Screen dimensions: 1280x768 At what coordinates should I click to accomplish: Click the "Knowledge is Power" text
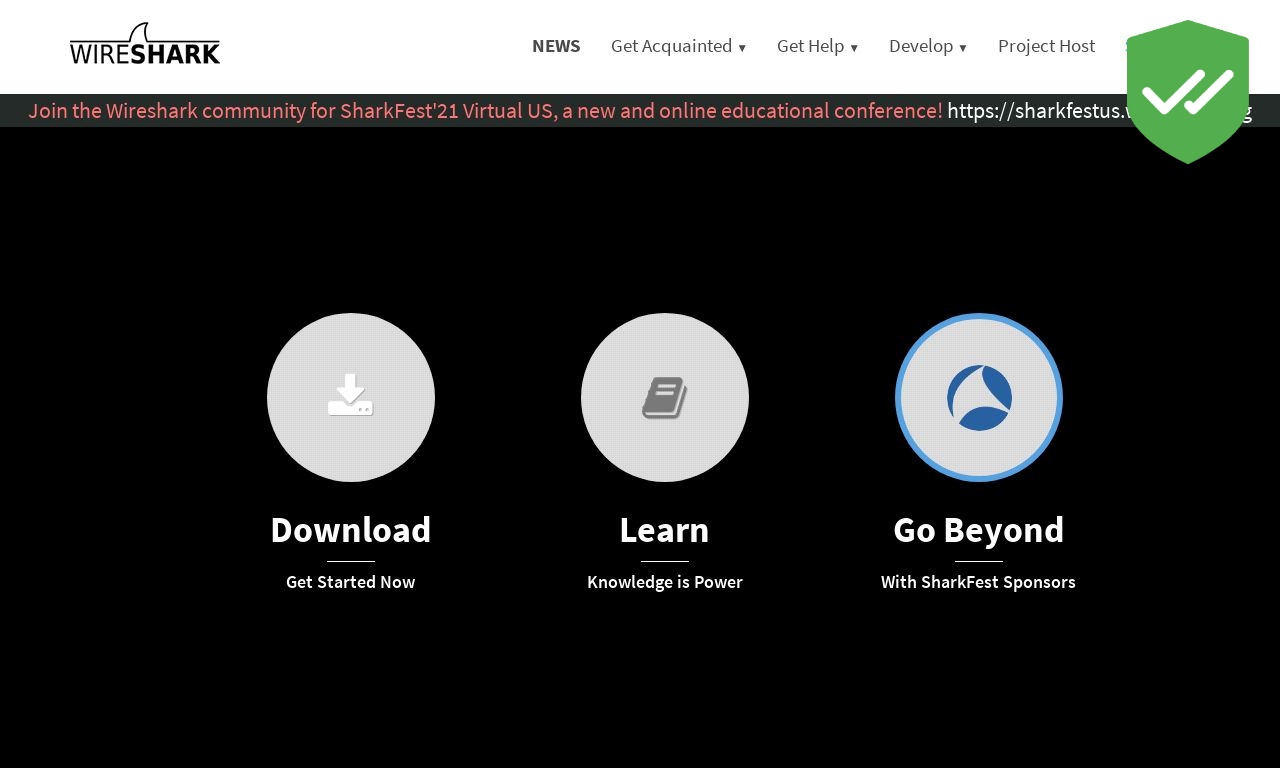665,582
